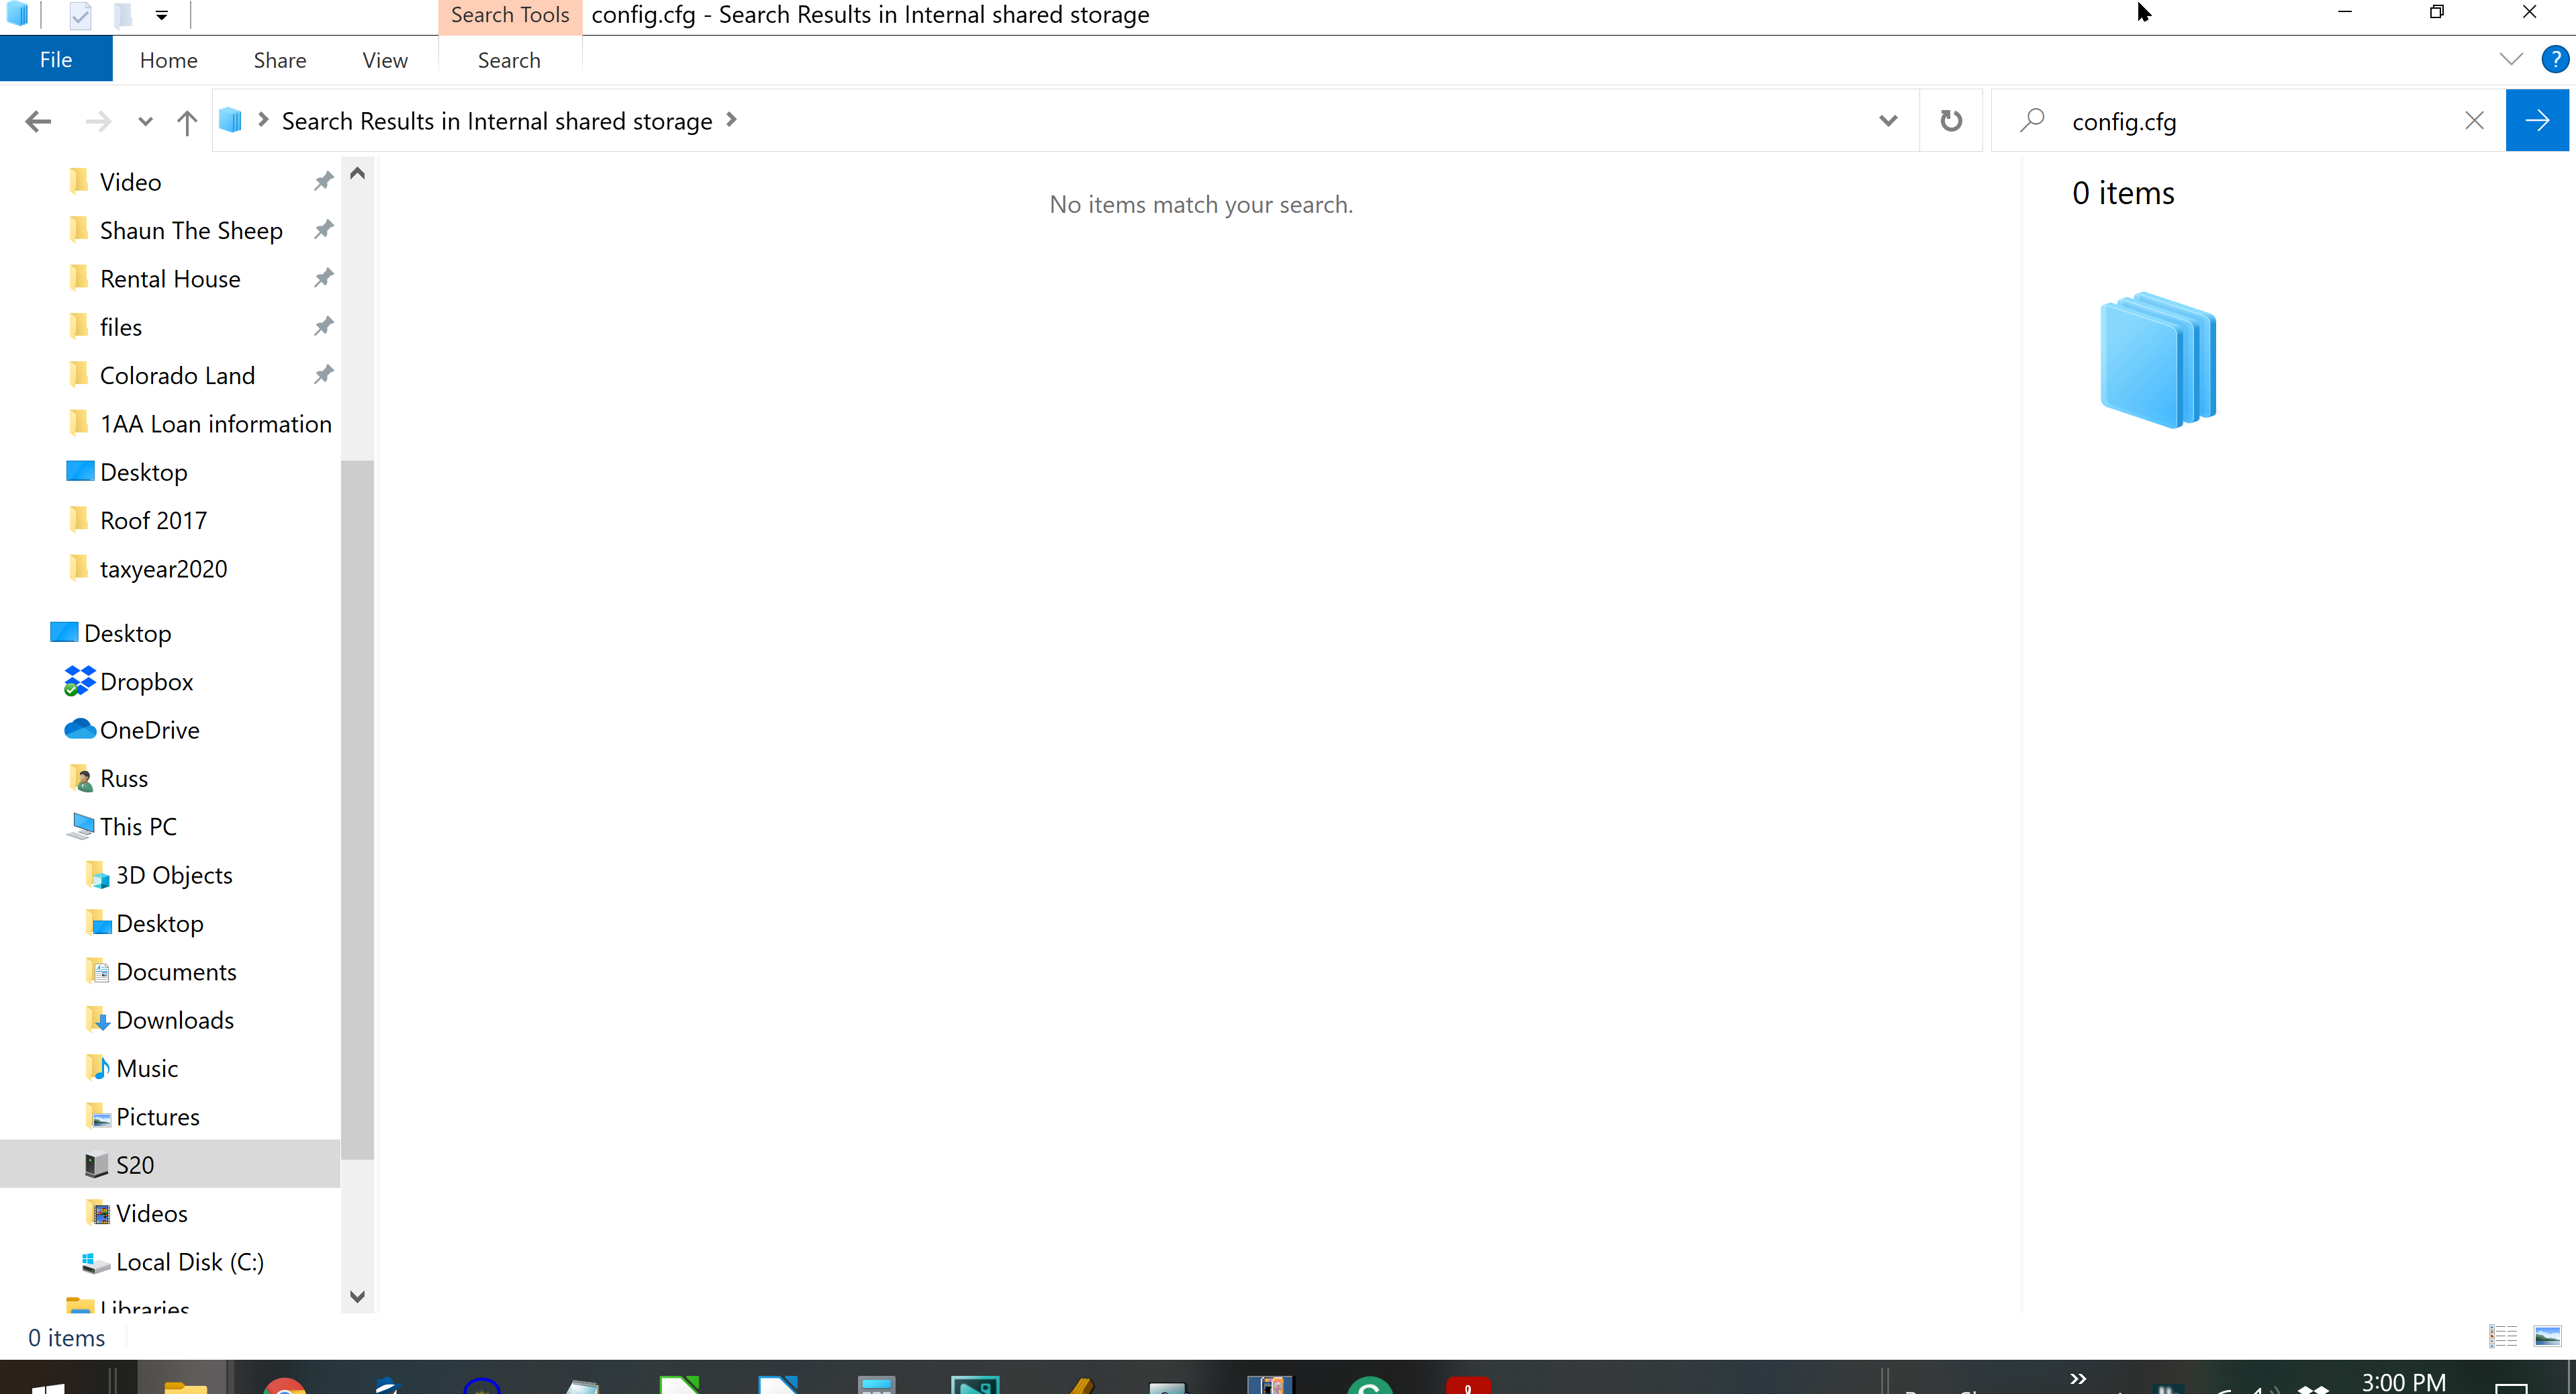The width and height of the screenshot is (2576, 1394).
Task: Open the File menu tab
Action: coord(56,60)
